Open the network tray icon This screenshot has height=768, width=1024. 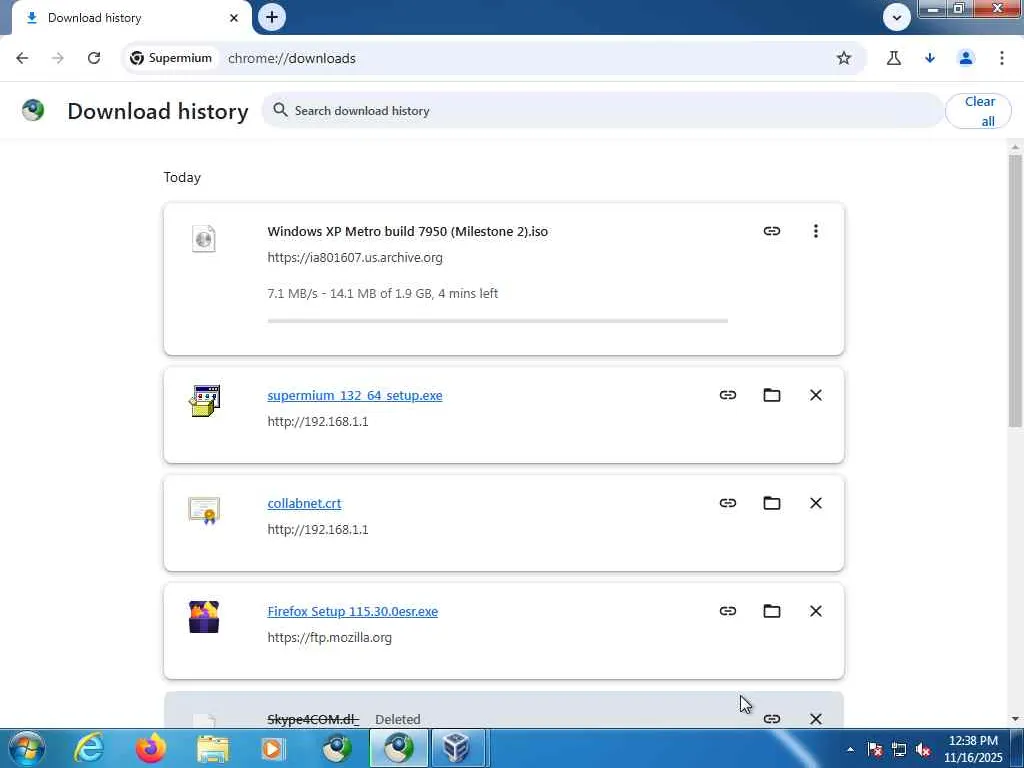(899, 750)
